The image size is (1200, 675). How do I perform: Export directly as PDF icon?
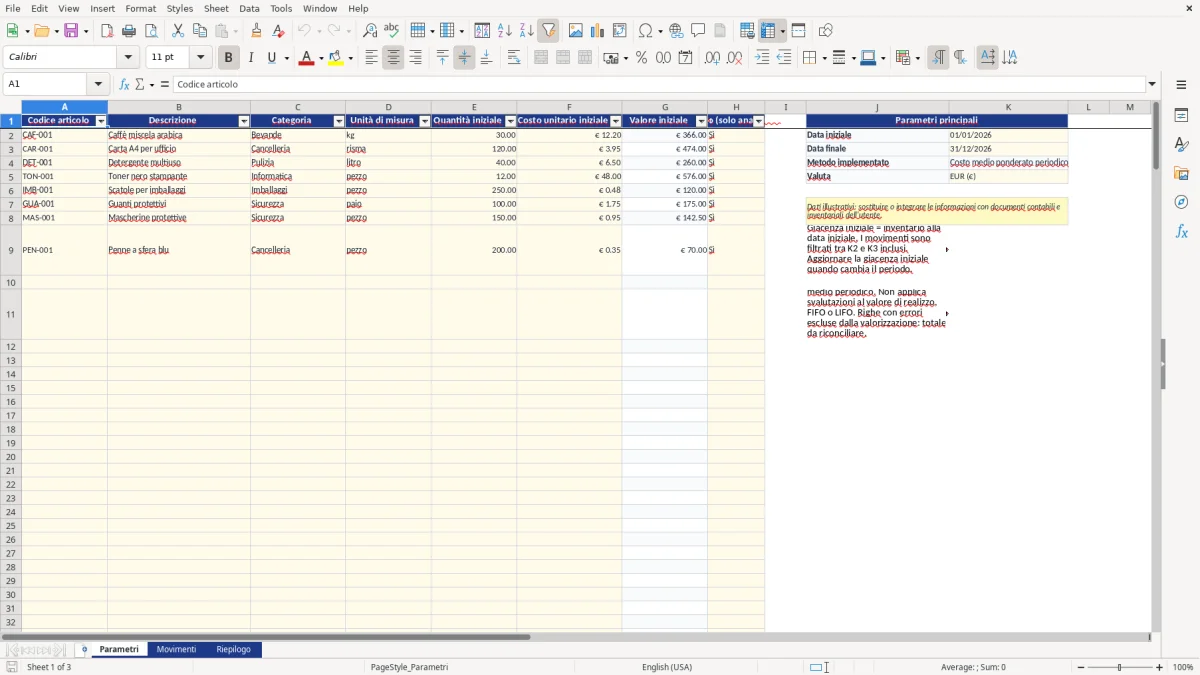click(x=107, y=31)
